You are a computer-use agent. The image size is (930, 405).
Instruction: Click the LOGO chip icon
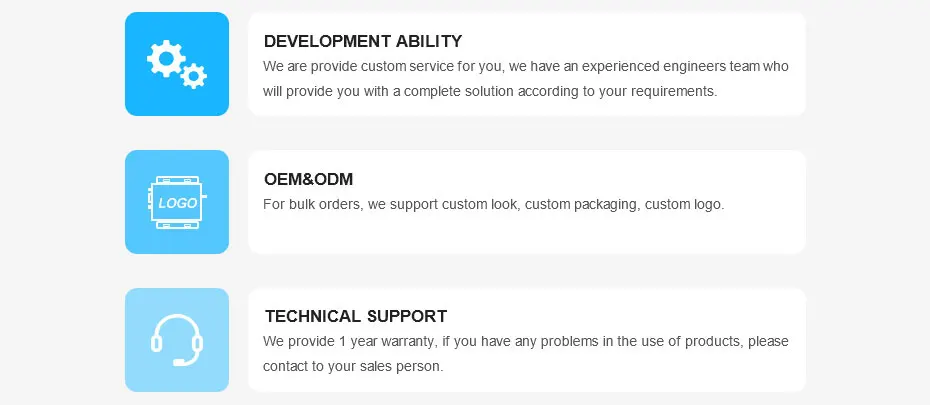(177, 202)
